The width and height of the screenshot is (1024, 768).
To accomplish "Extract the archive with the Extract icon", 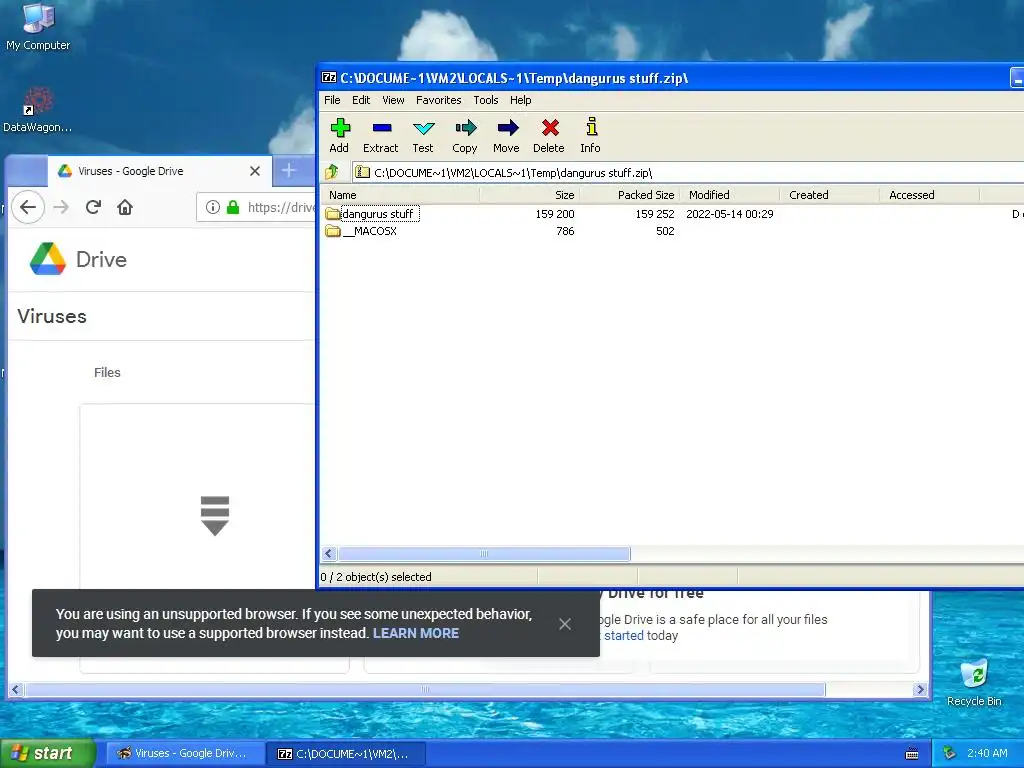I will click(x=381, y=136).
